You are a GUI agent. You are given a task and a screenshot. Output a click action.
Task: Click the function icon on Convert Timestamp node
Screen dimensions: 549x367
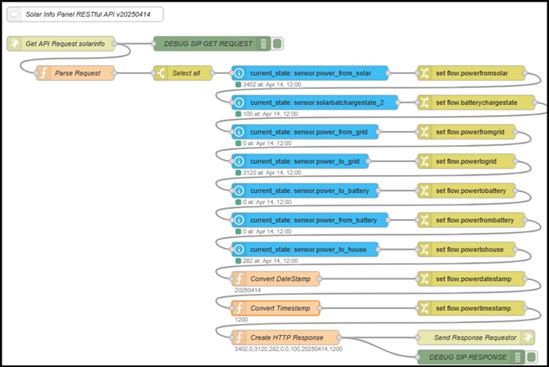click(239, 308)
